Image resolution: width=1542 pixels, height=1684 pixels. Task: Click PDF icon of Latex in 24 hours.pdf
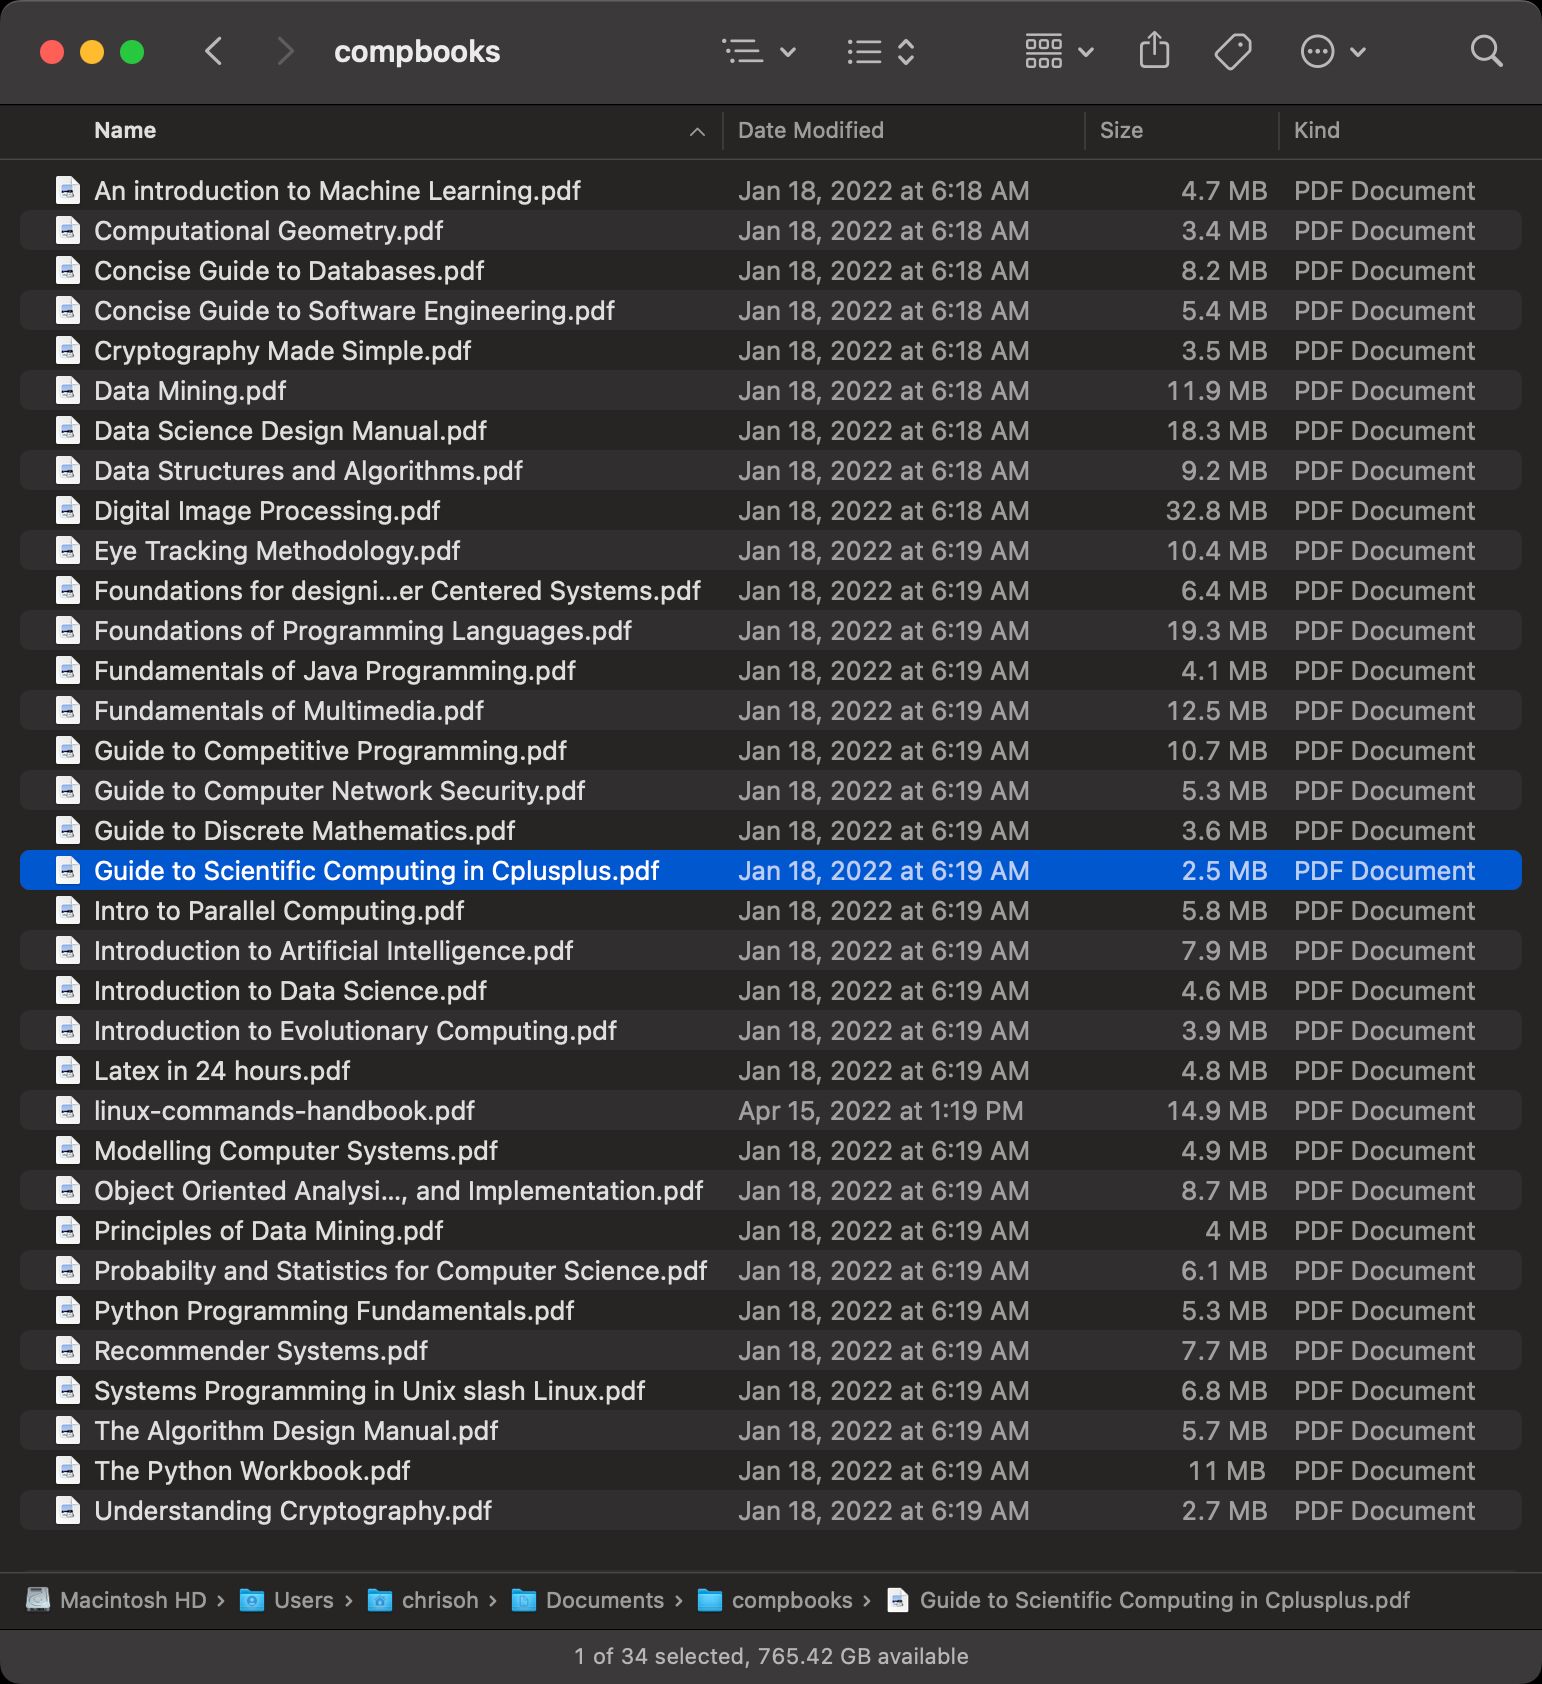pos(68,1070)
